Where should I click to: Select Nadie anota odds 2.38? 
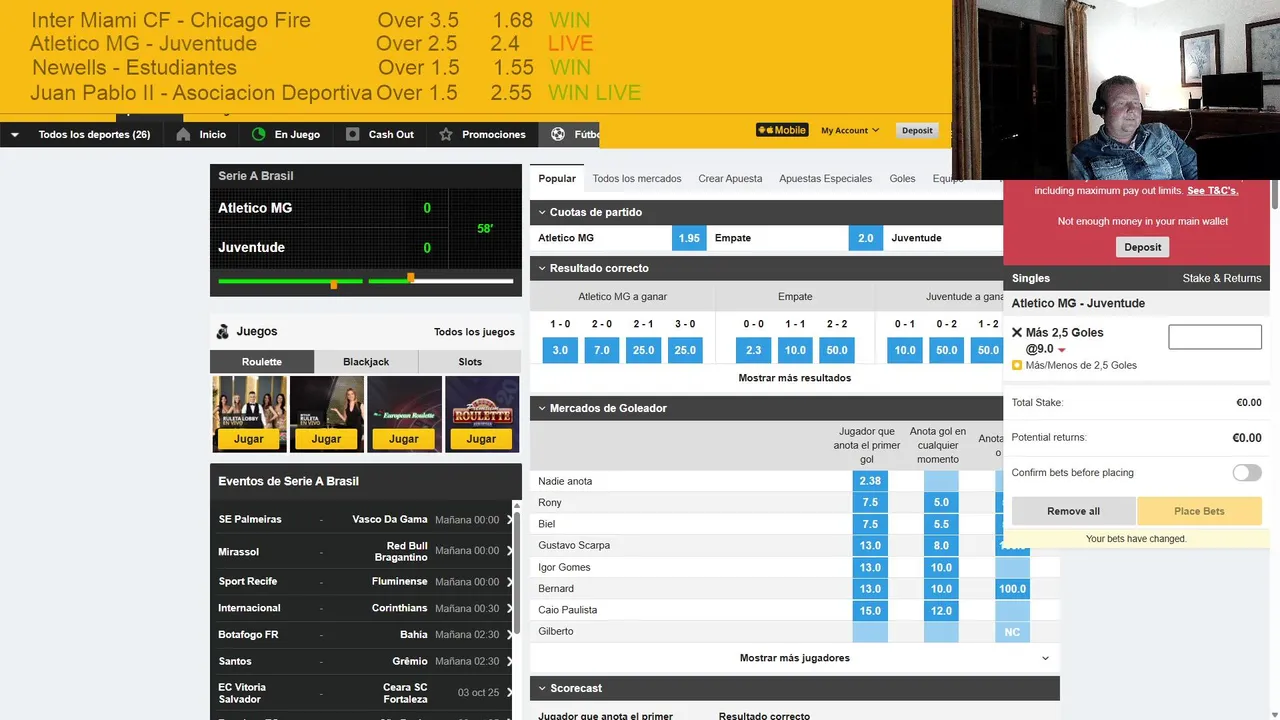tap(870, 481)
